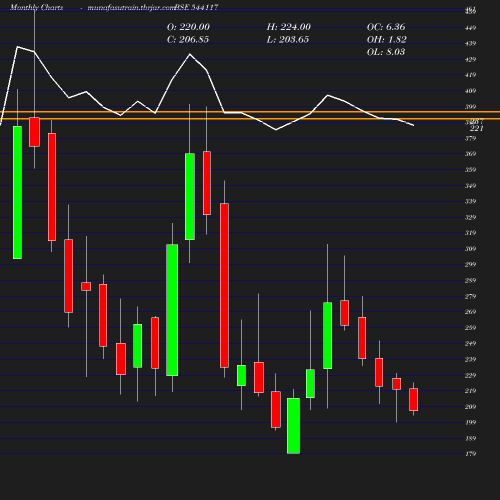The height and width of the screenshot is (500, 500).
Task: Click the 249 price axis label
Action: [471, 343]
